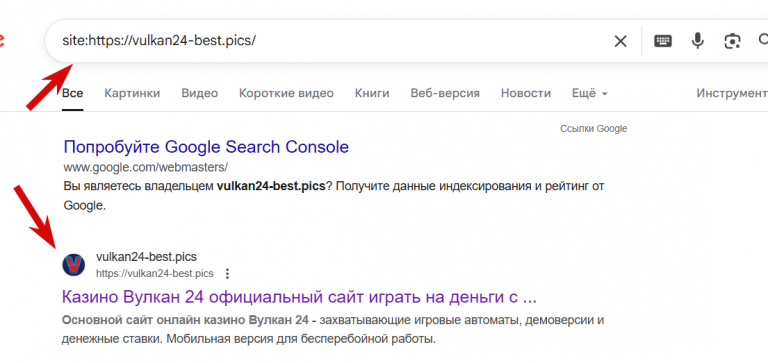This screenshot has width=768, height=363.
Task: Open the Книги tab
Action: point(372,93)
